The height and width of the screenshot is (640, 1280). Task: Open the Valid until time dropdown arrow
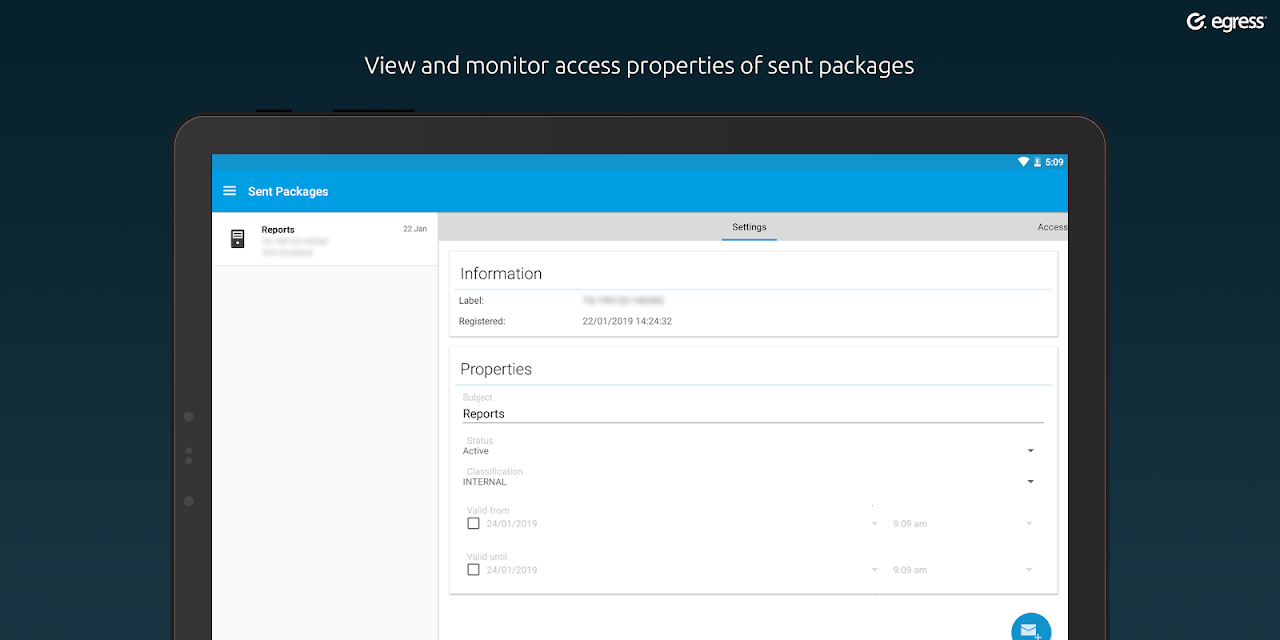pyautogui.click(x=1029, y=570)
